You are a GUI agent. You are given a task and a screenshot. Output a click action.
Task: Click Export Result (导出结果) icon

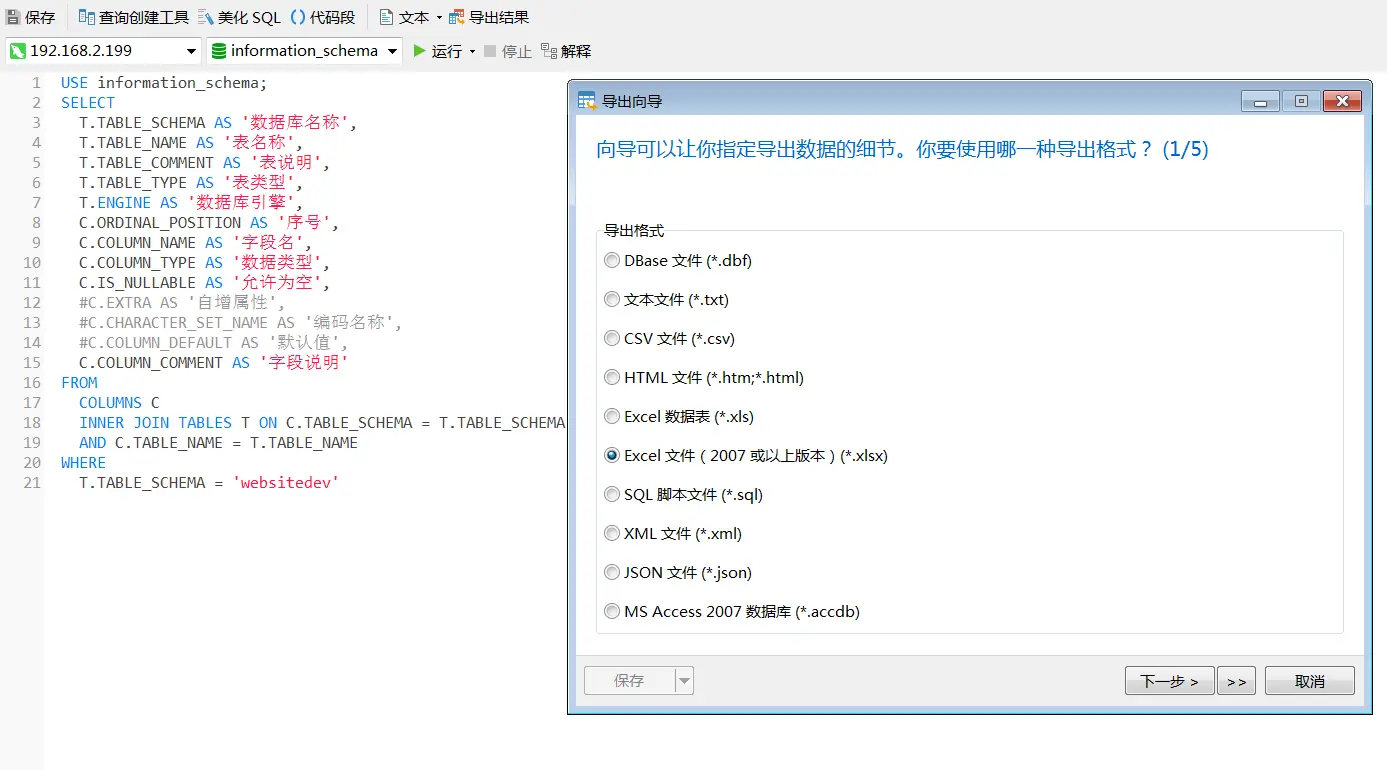tap(457, 17)
